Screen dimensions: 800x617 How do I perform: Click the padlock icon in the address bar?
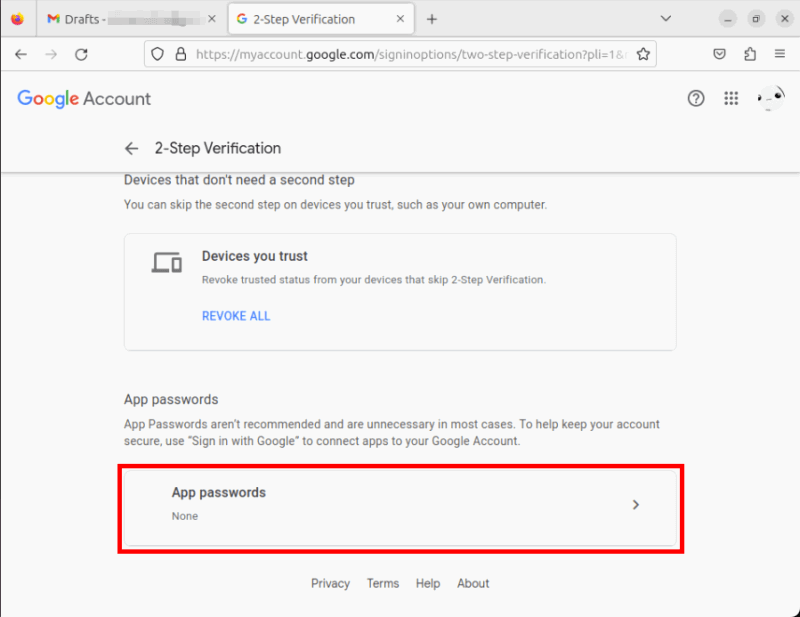click(179, 54)
